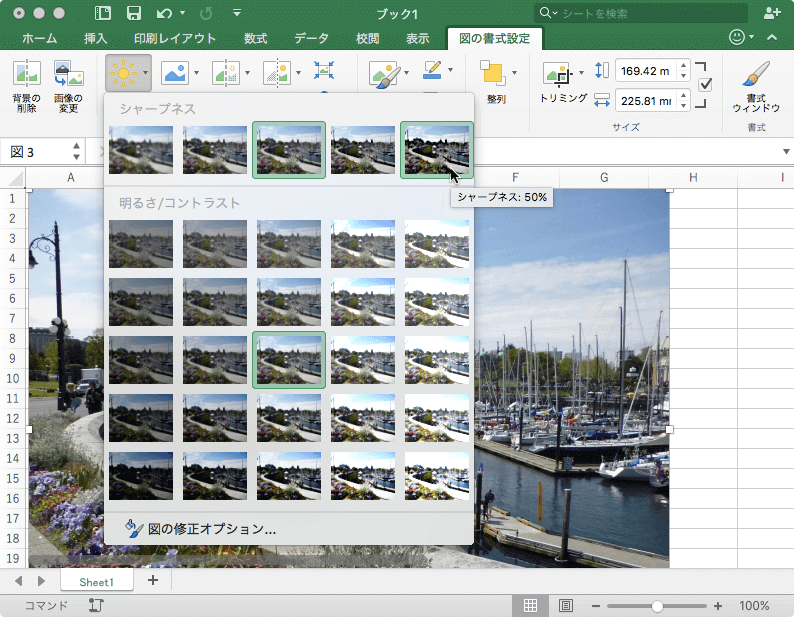Open the 挿入 (Insert) ribbon tab
794x617 pixels.
pos(95,39)
